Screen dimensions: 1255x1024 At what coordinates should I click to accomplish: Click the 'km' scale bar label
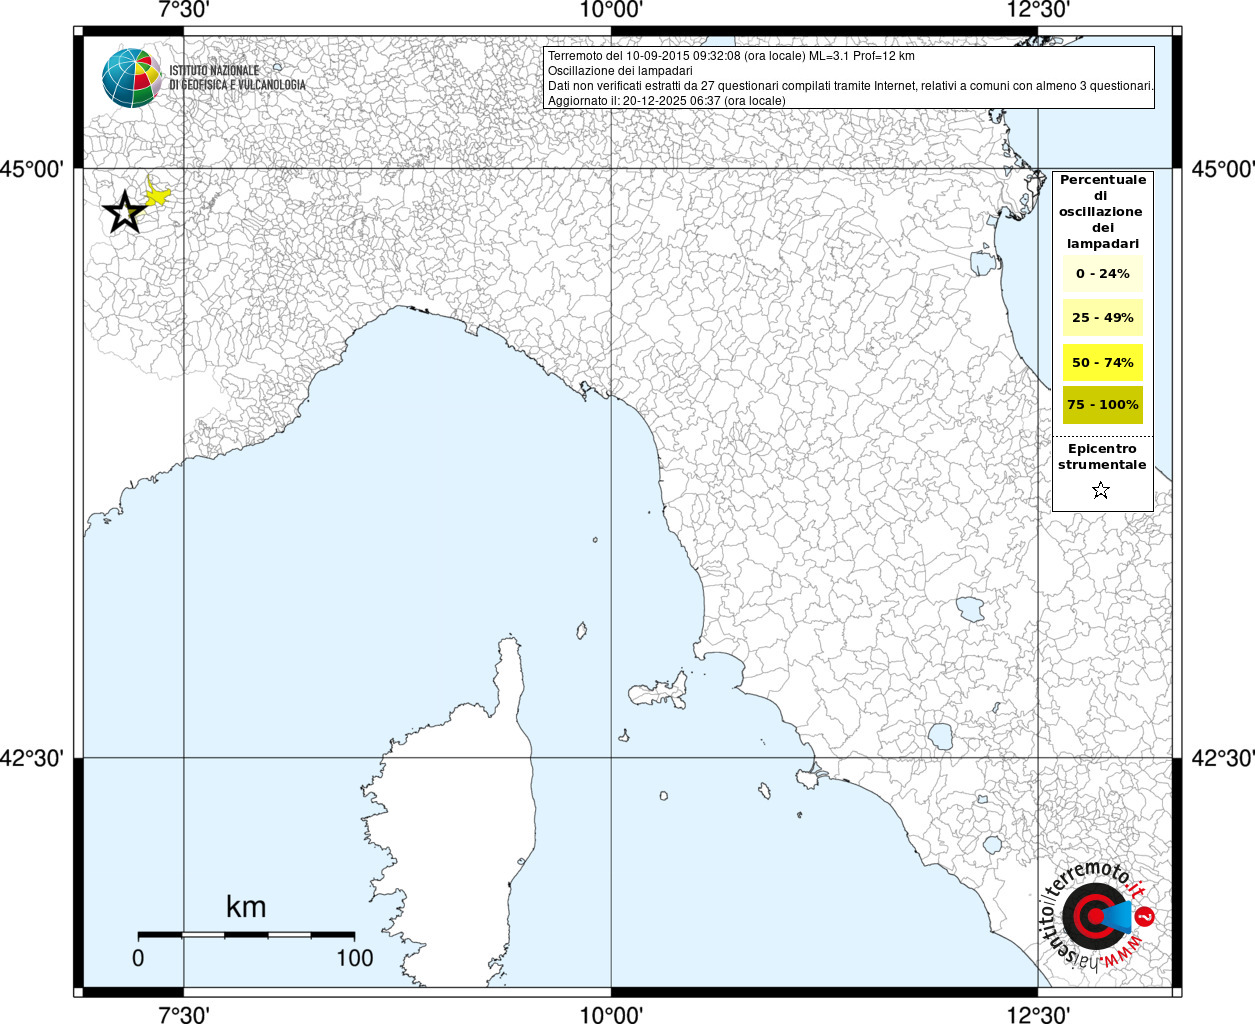(x=246, y=907)
